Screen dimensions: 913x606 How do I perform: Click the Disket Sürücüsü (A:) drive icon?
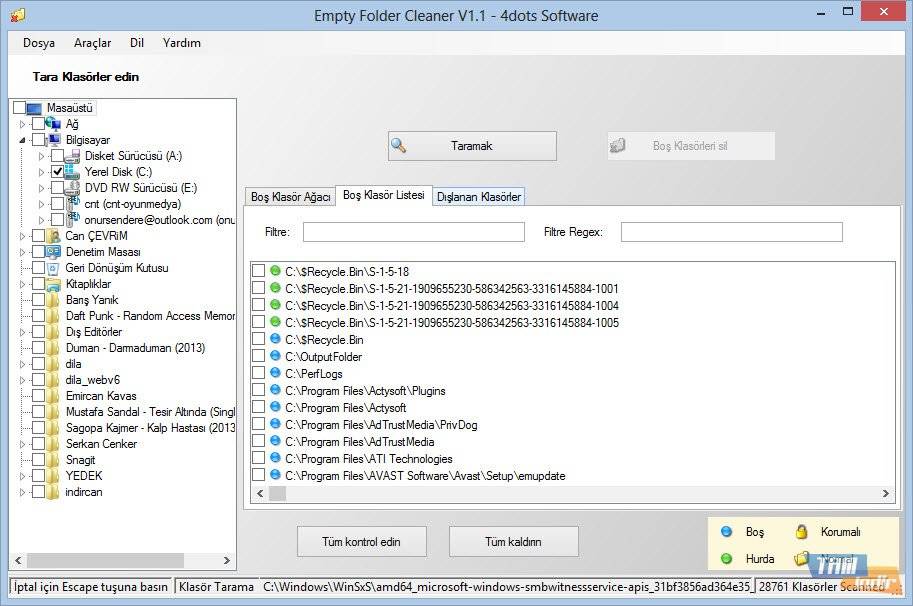point(73,156)
